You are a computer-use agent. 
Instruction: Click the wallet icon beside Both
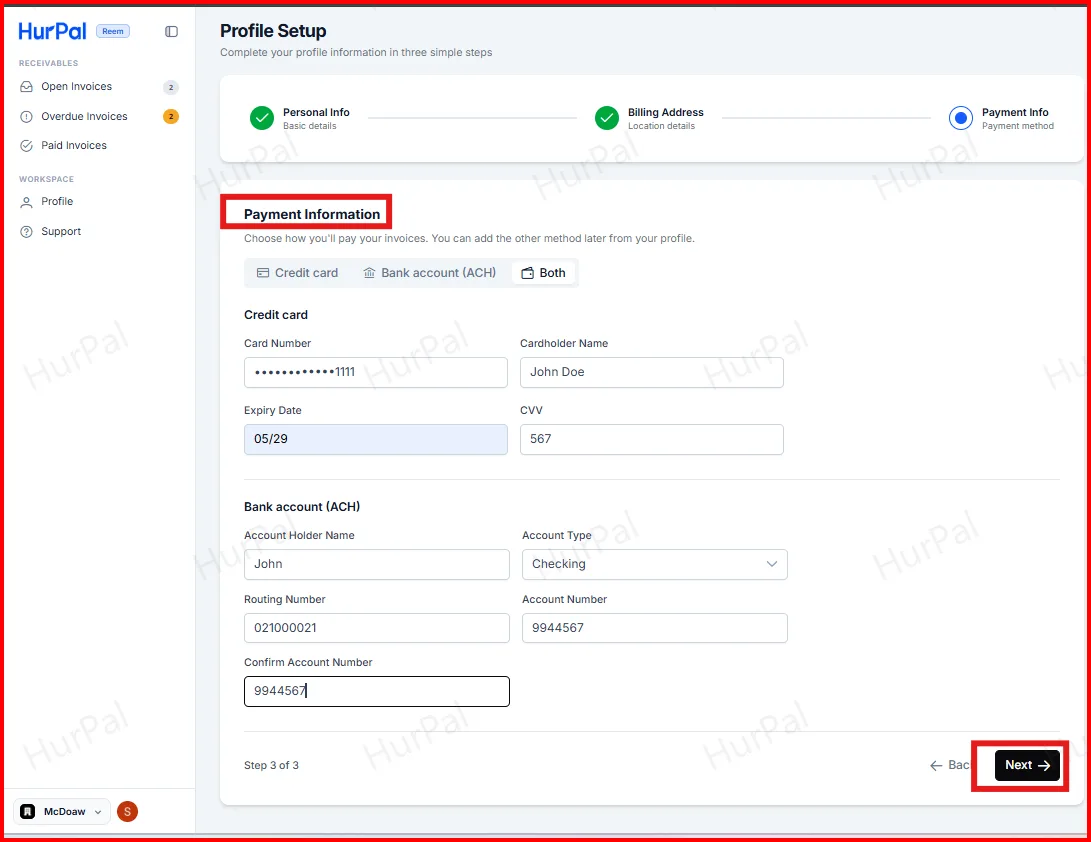(x=527, y=273)
